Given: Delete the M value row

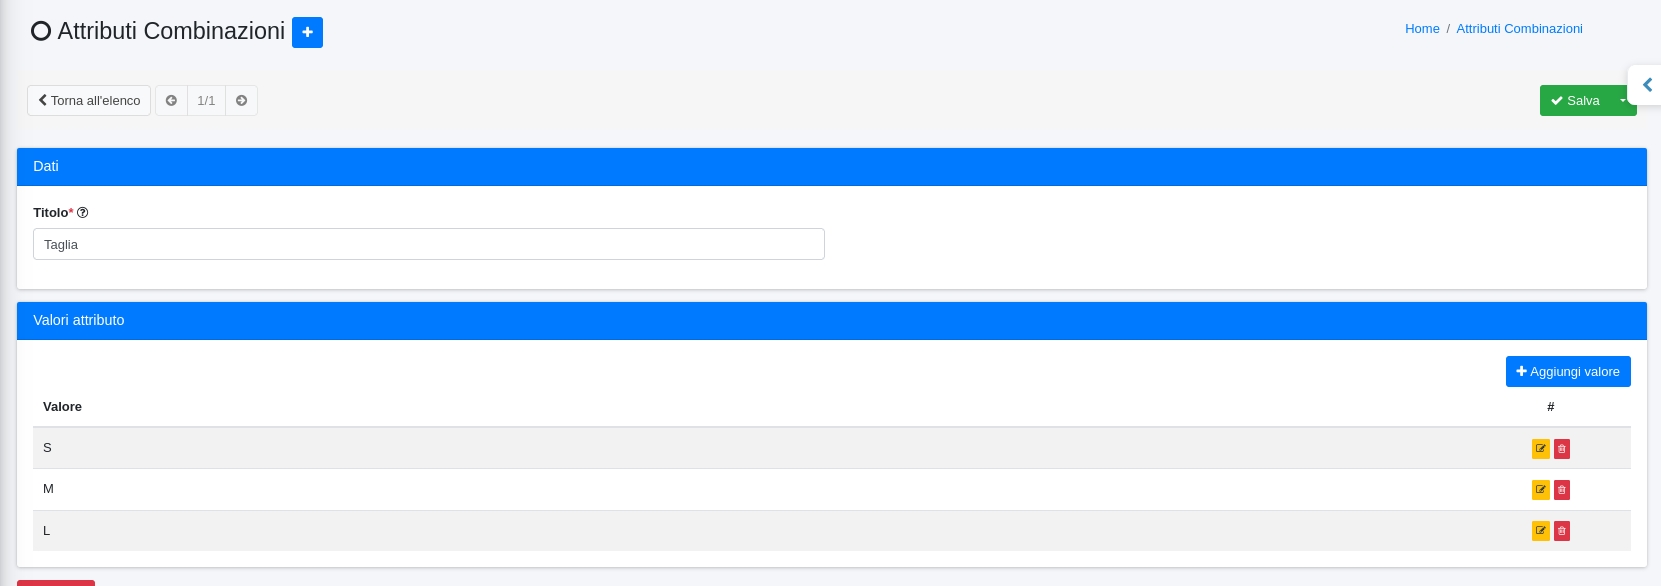Looking at the screenshot, I should pos(1562,490).
